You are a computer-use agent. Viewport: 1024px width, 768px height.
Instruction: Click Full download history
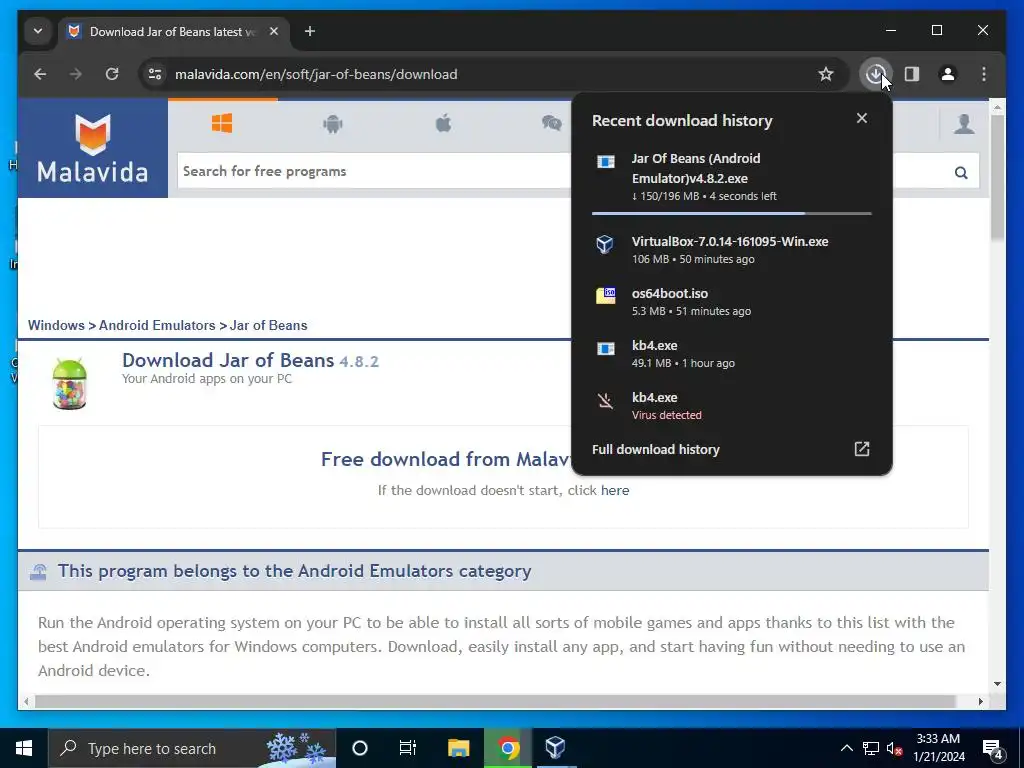click(x=655, y=449)
